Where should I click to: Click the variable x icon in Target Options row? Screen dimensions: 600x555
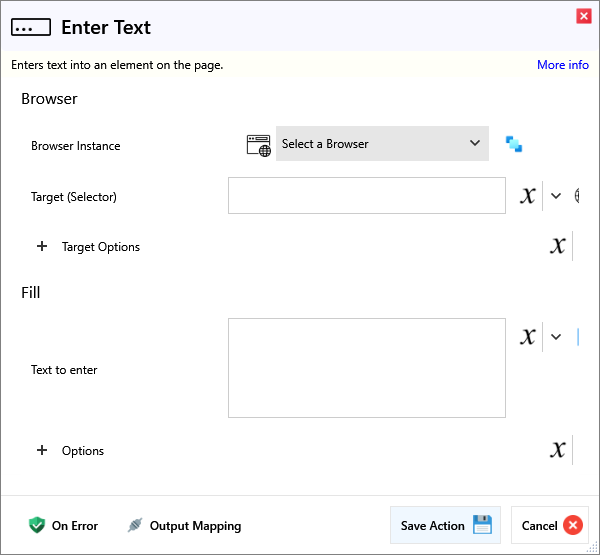coord(558,246)
